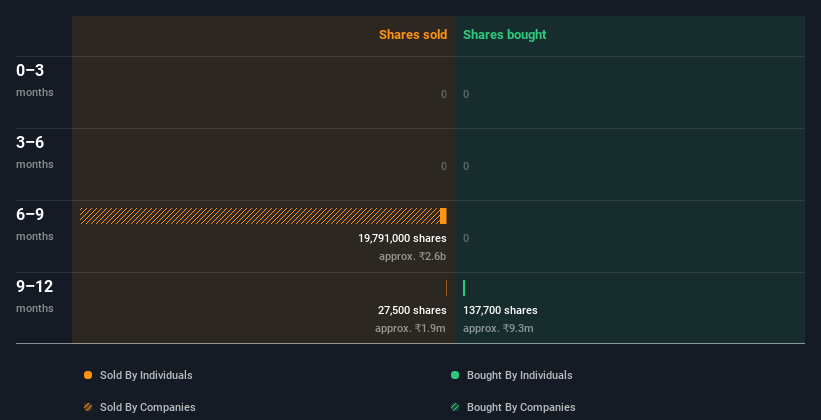The width and height of the screenshot is (821, 420).
Task: Click the shares bought 0 in 0–3 months
Action: (x=466, y=95)
